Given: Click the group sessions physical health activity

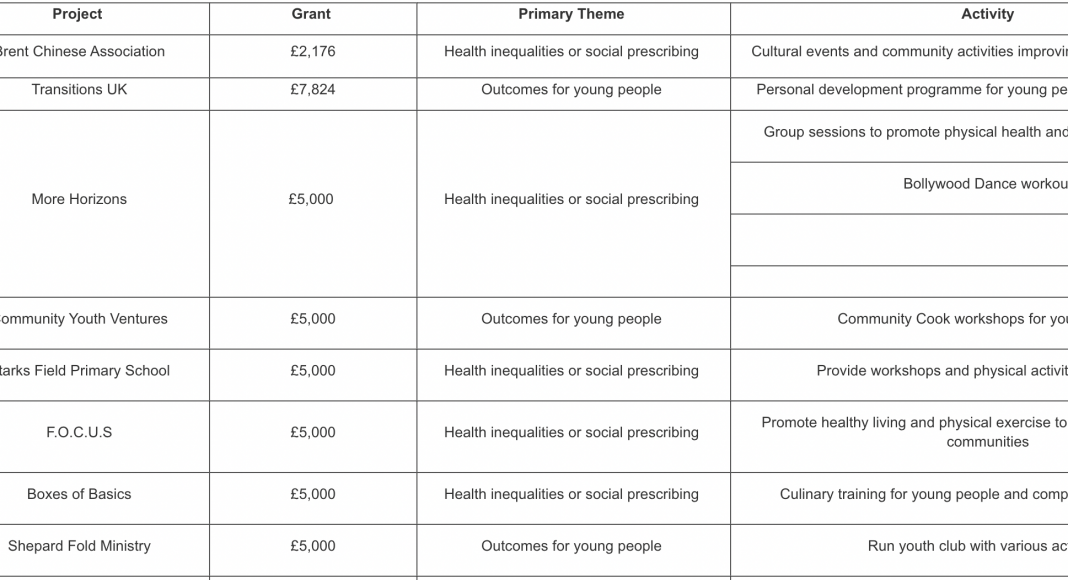Looking at the screenshot, I should (x=914, y=132).
